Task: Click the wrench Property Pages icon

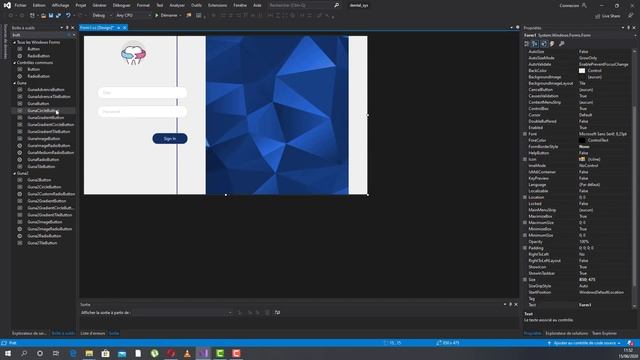Action: click(x=562, y=44)
